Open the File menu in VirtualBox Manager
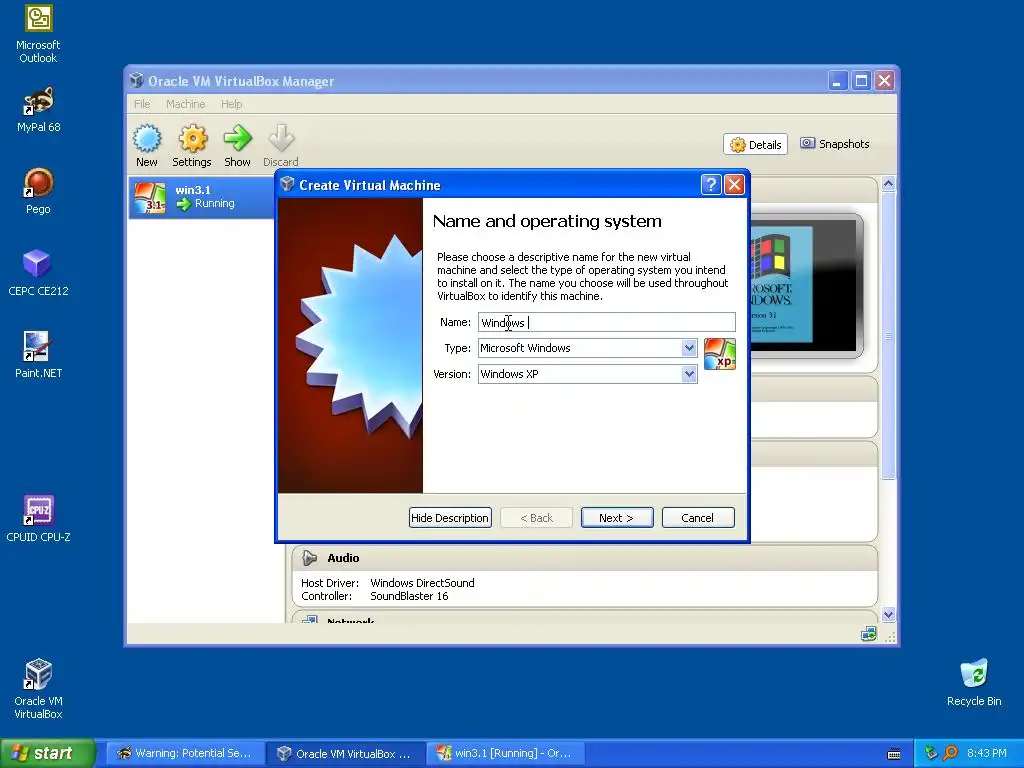This screenshot has width=1024, height=768. (x=142, y=104)
